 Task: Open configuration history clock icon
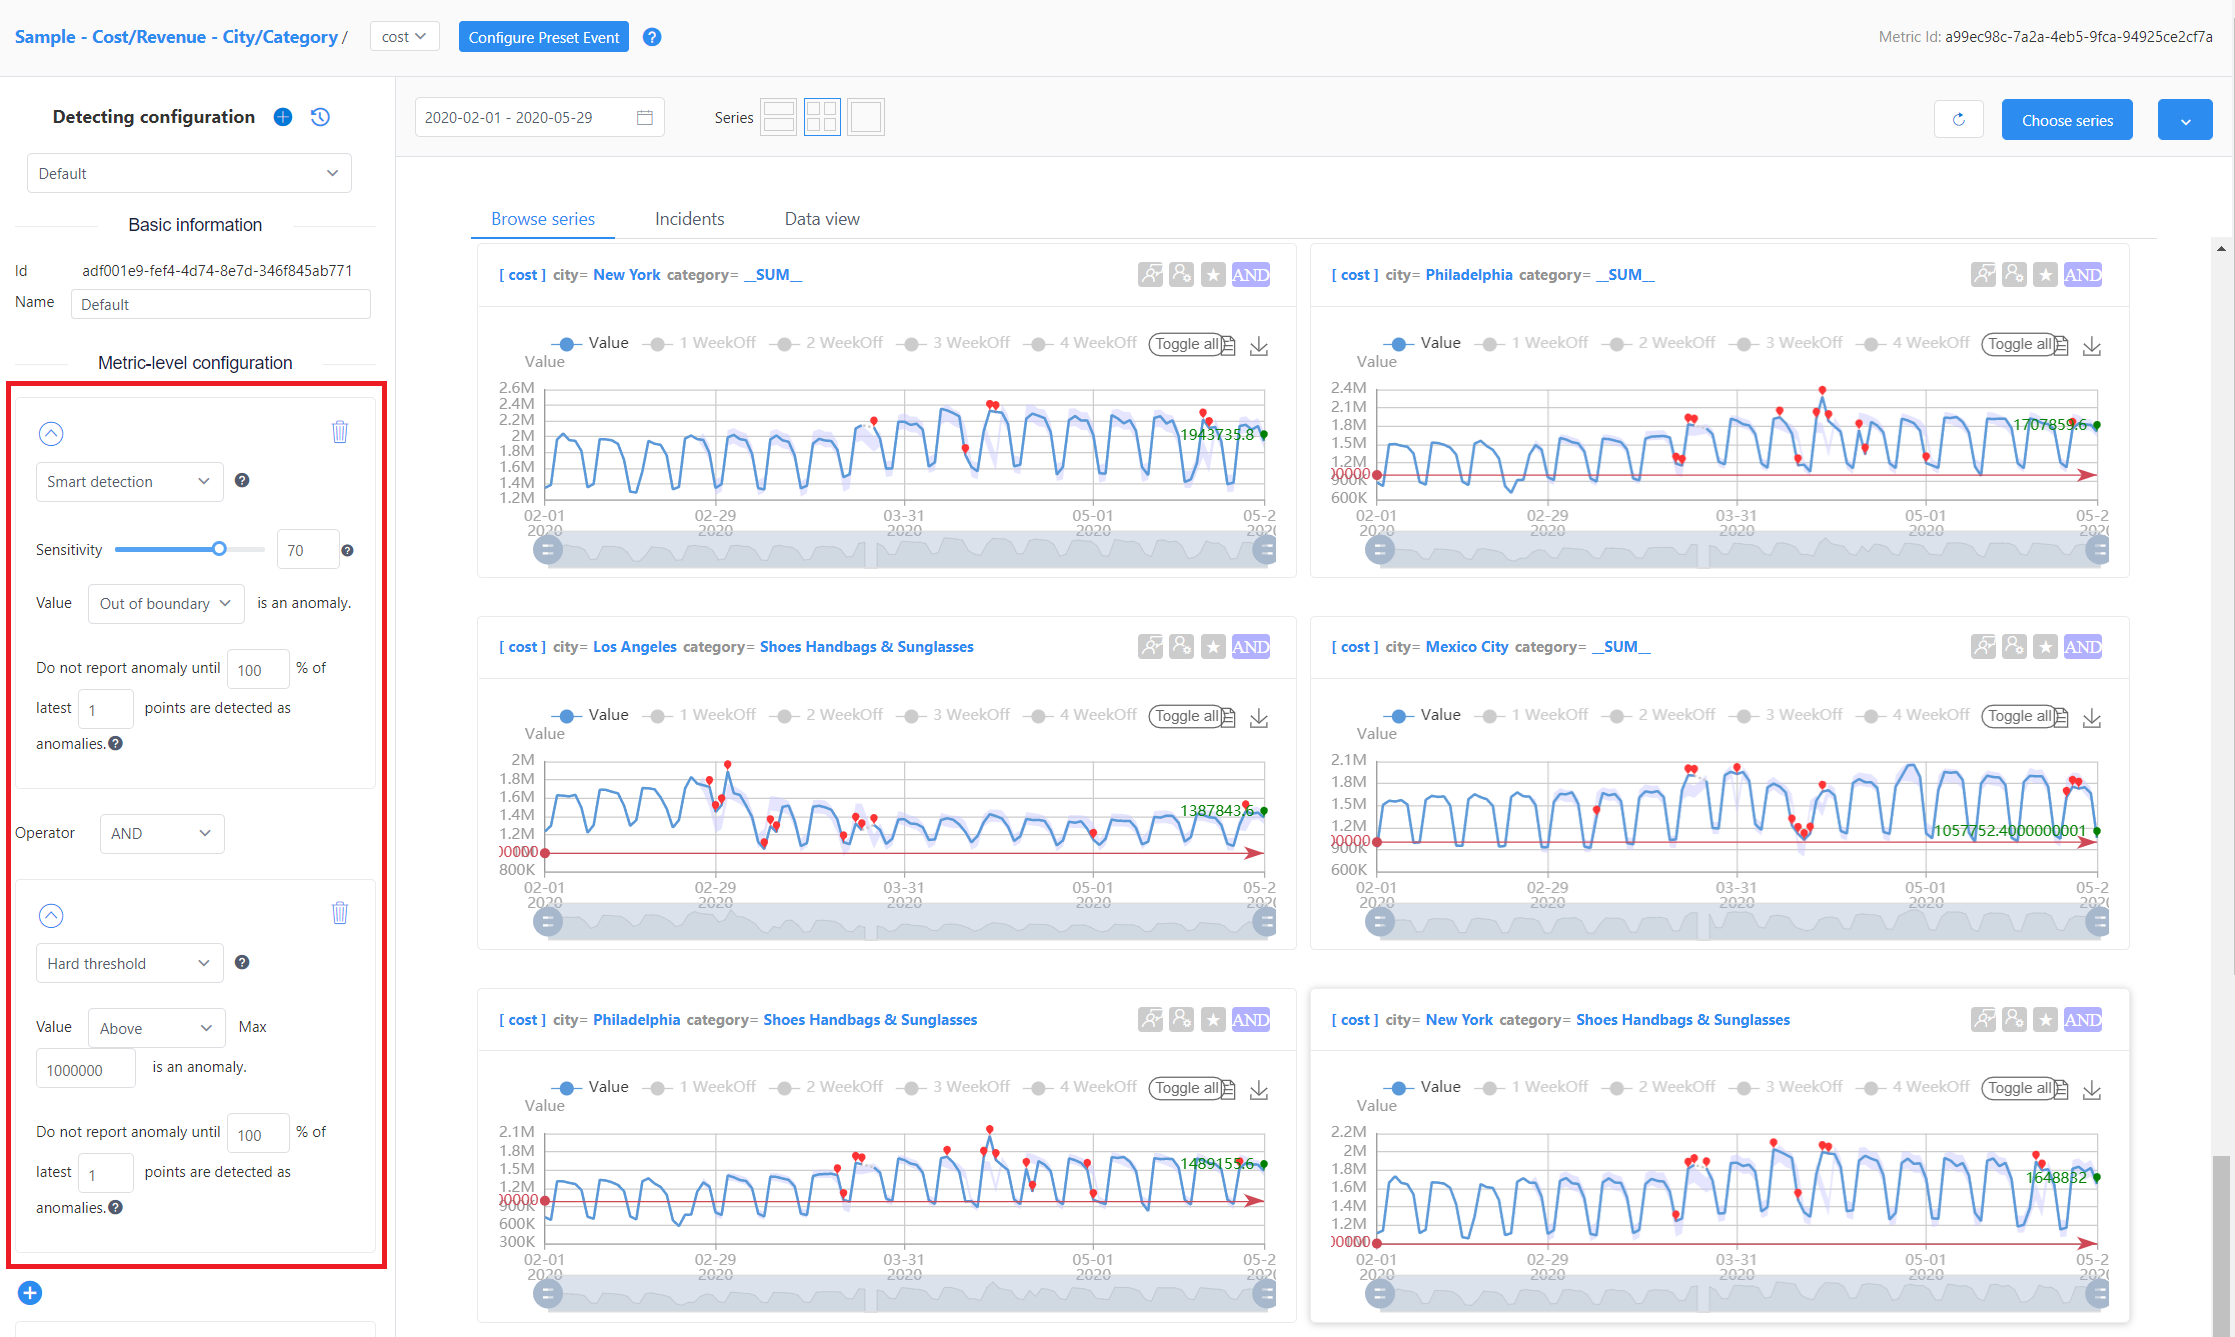(320, 117)
